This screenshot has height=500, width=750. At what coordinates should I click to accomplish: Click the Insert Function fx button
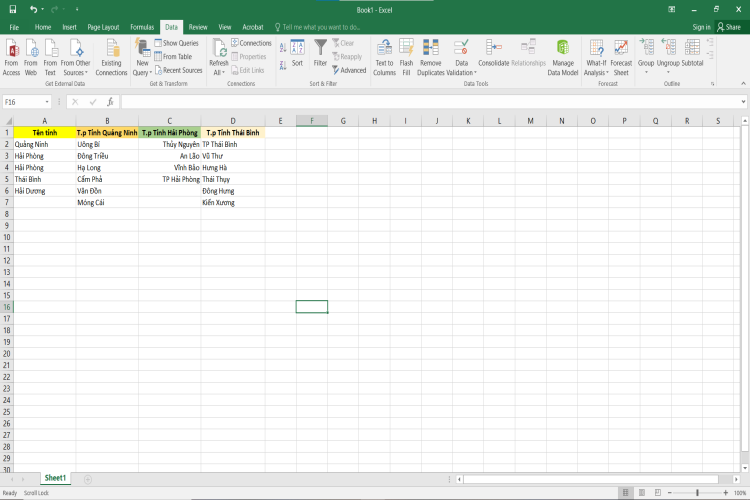pyautogui.click(x=110, y=101)
